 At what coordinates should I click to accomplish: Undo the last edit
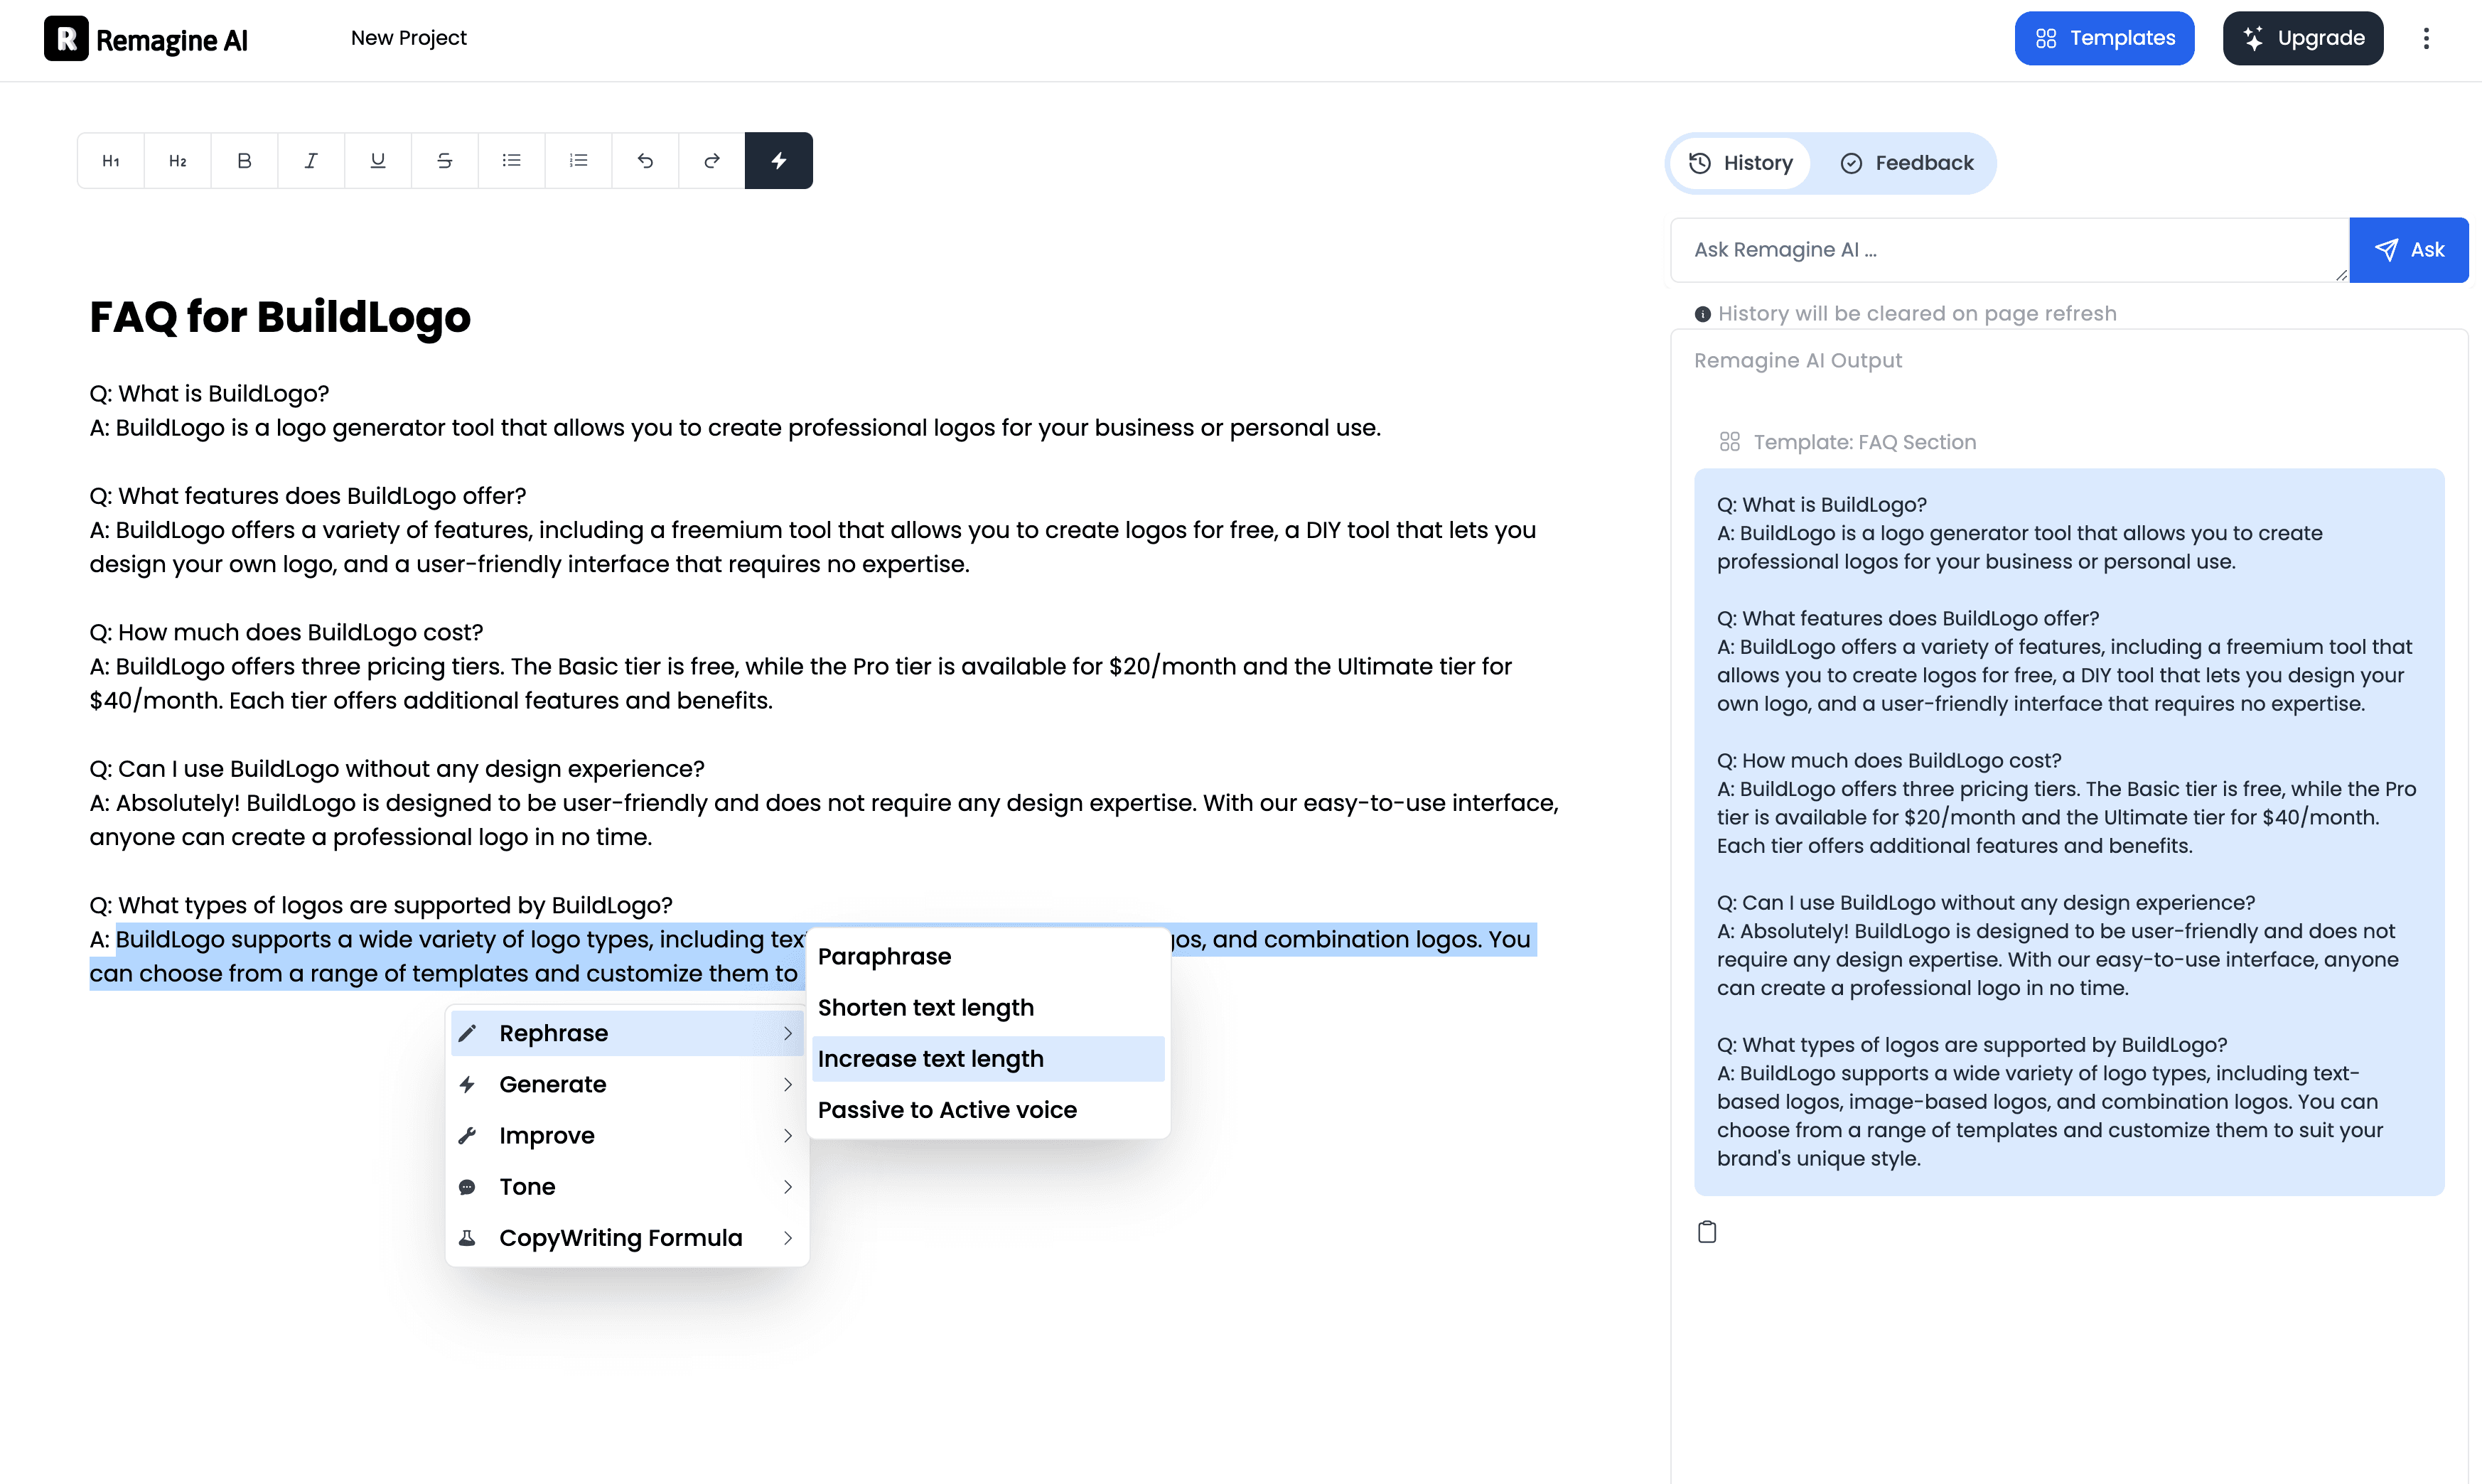[645, 161]
